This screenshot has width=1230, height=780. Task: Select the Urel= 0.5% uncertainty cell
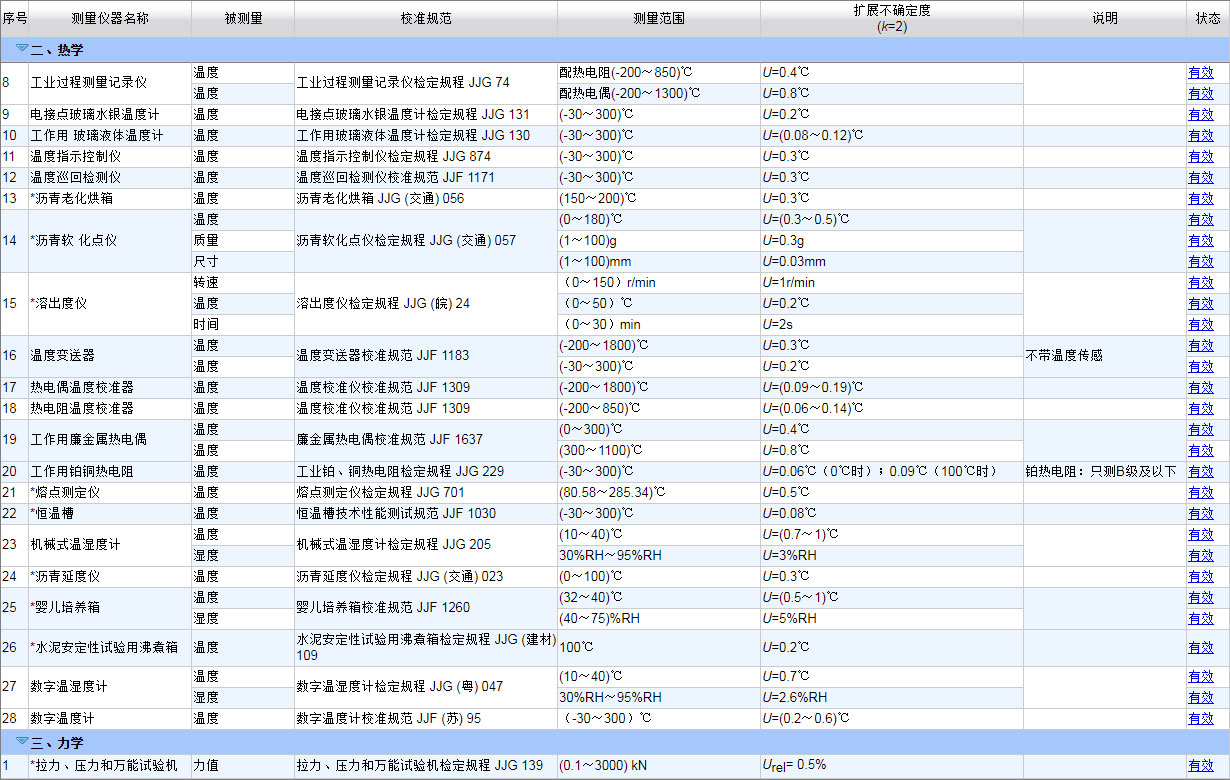click(x=892, y=765)
